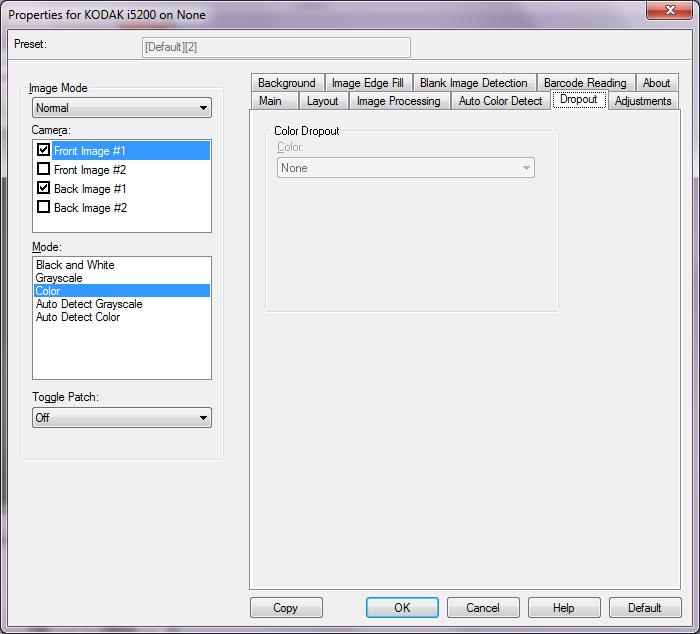Image resolution: width=700 pixels, height=634 pixels.
Task: Open the Blank Image Detection tab
Action: [473, 83]
